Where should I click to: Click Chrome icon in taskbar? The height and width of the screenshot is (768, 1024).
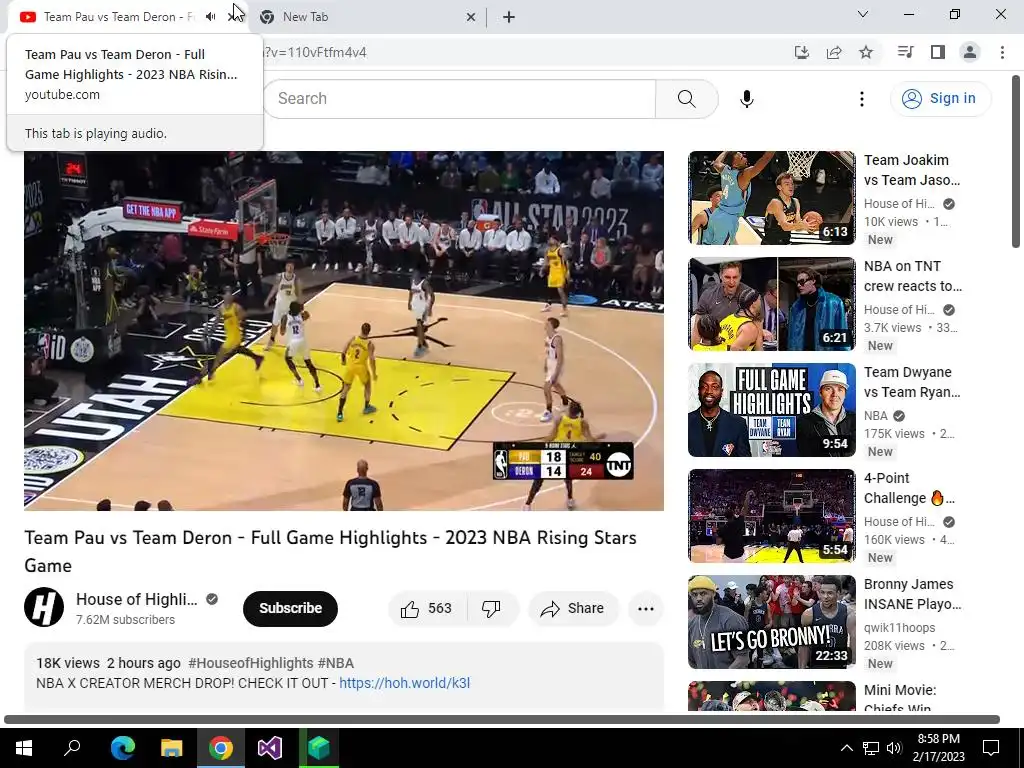pos(221,748)
